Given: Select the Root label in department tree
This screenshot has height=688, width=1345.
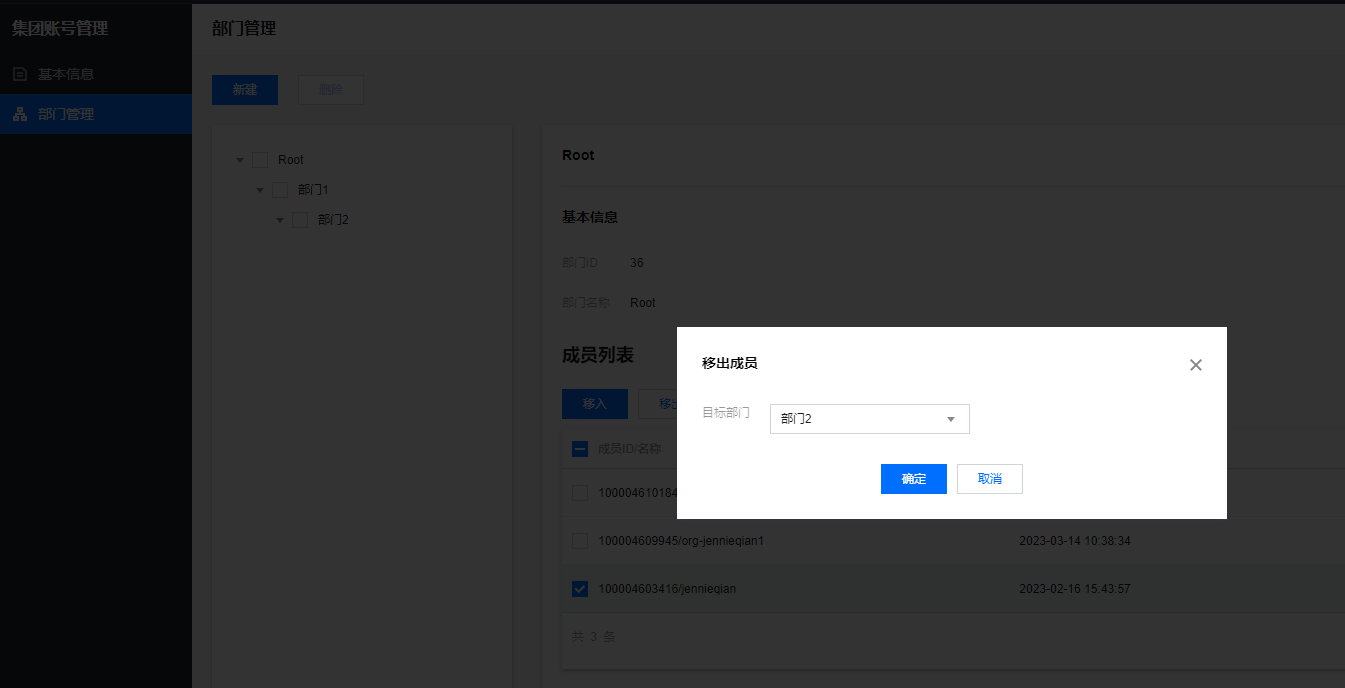Looking at the screenshot, I should 291,160.
